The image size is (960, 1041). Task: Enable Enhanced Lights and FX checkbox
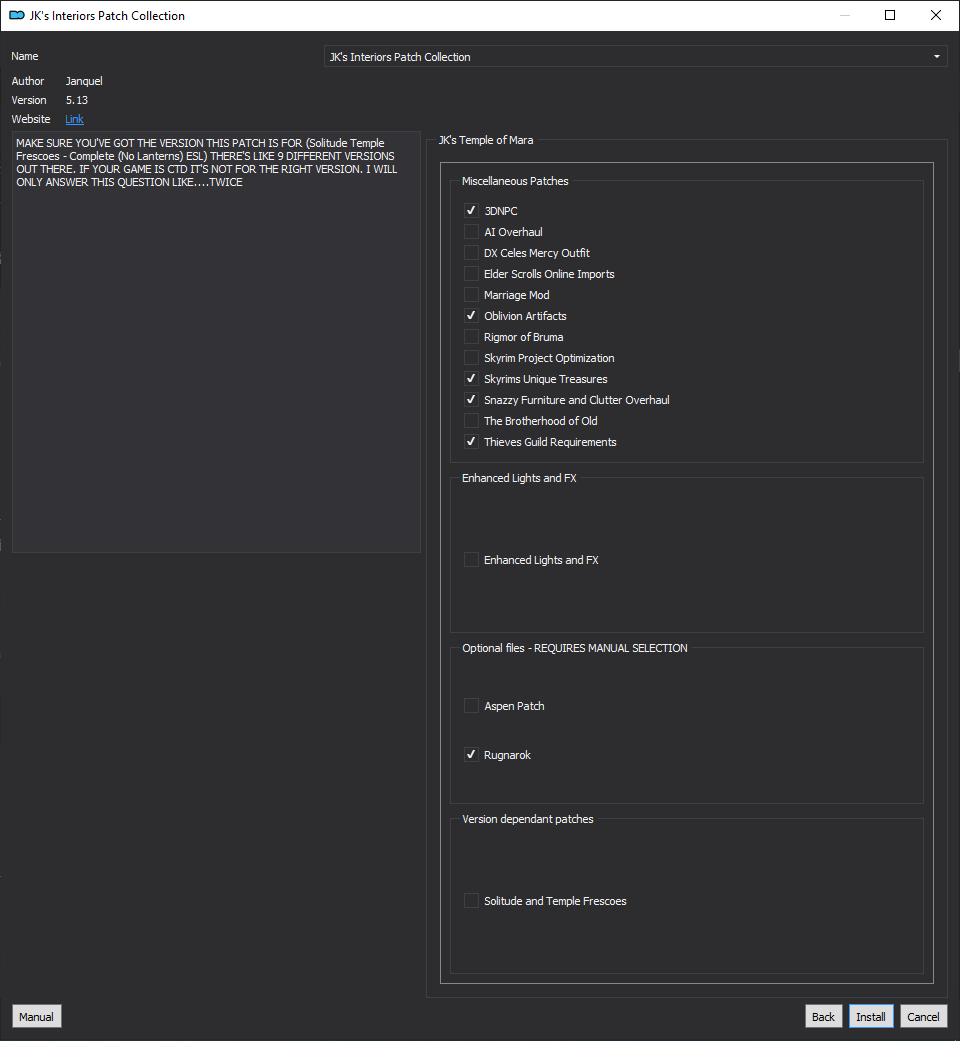(x=471, y=560)
